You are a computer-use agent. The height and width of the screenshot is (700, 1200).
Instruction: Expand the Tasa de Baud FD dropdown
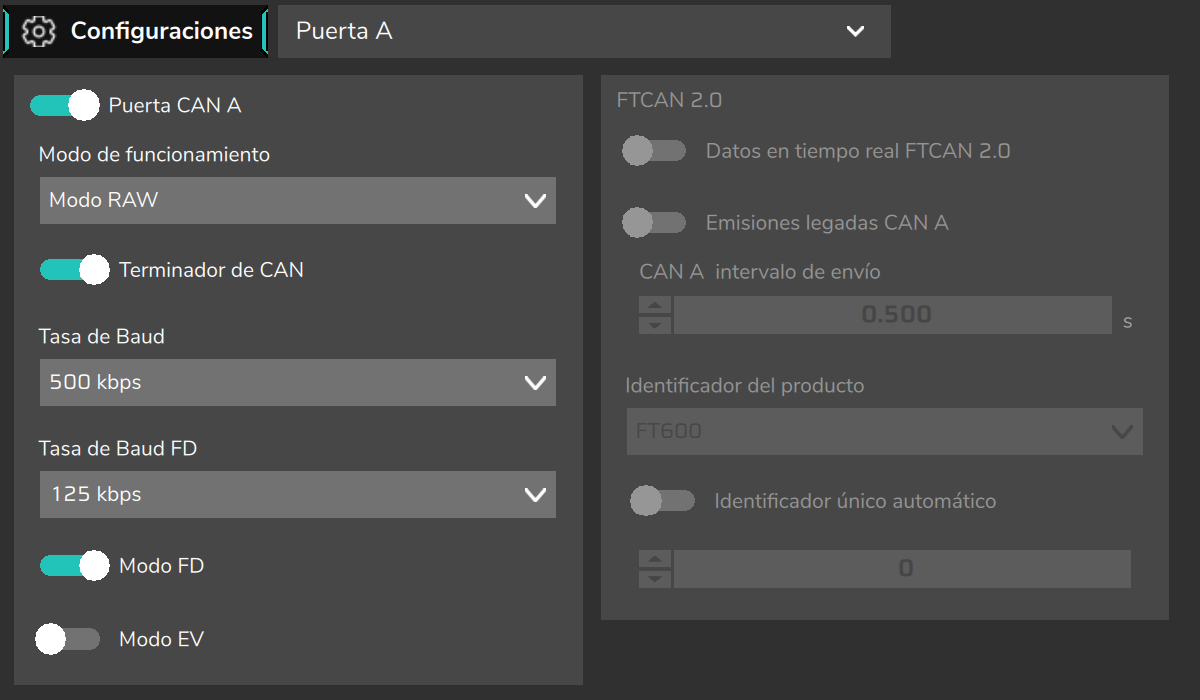pyautogui.click(x=298, y=494)
